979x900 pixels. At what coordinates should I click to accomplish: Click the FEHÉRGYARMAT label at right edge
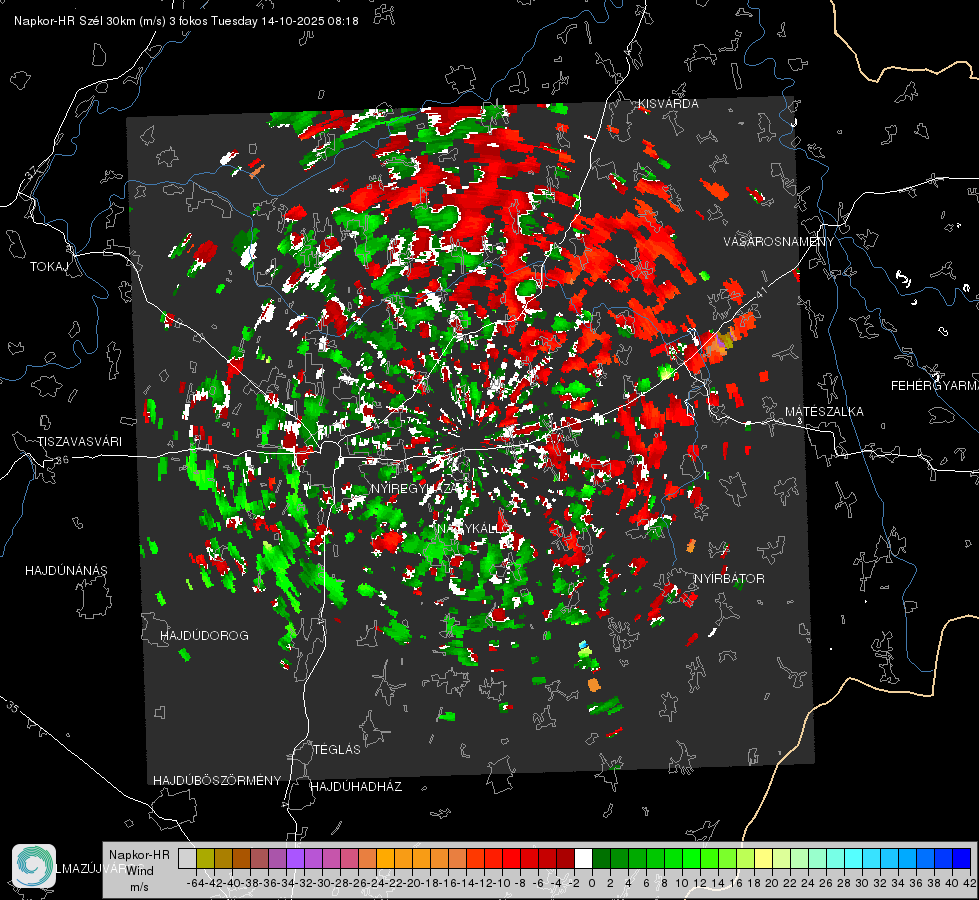(934, 385)
